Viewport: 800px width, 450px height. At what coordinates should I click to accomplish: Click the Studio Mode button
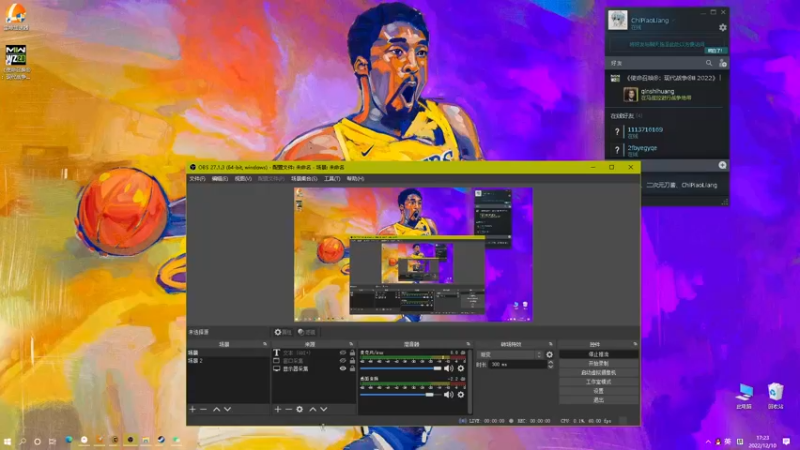598,382
